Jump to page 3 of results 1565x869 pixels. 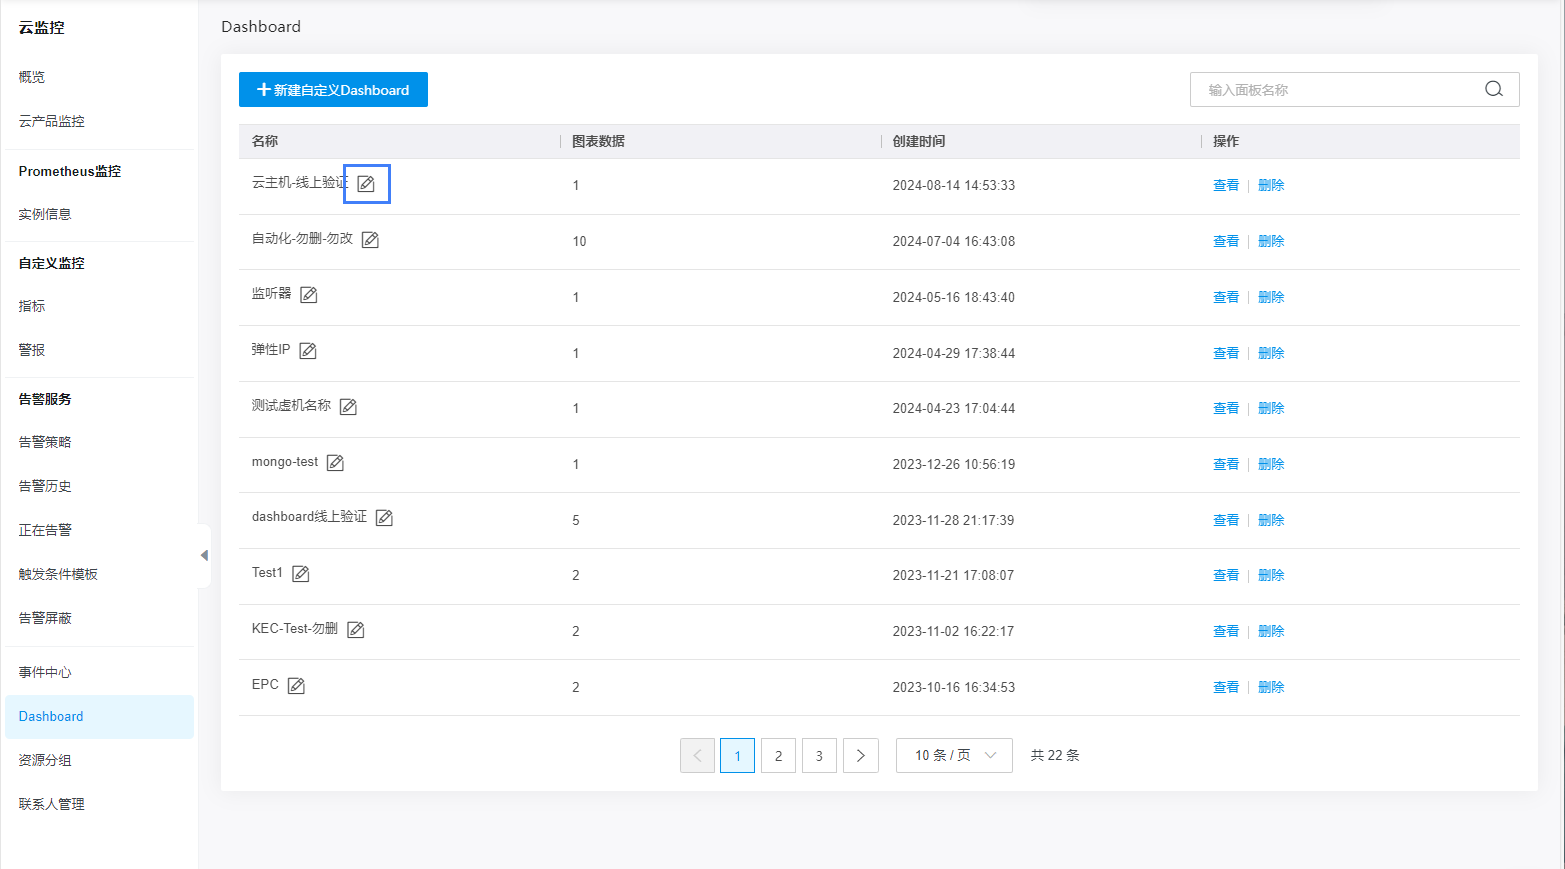coord(819,756)
